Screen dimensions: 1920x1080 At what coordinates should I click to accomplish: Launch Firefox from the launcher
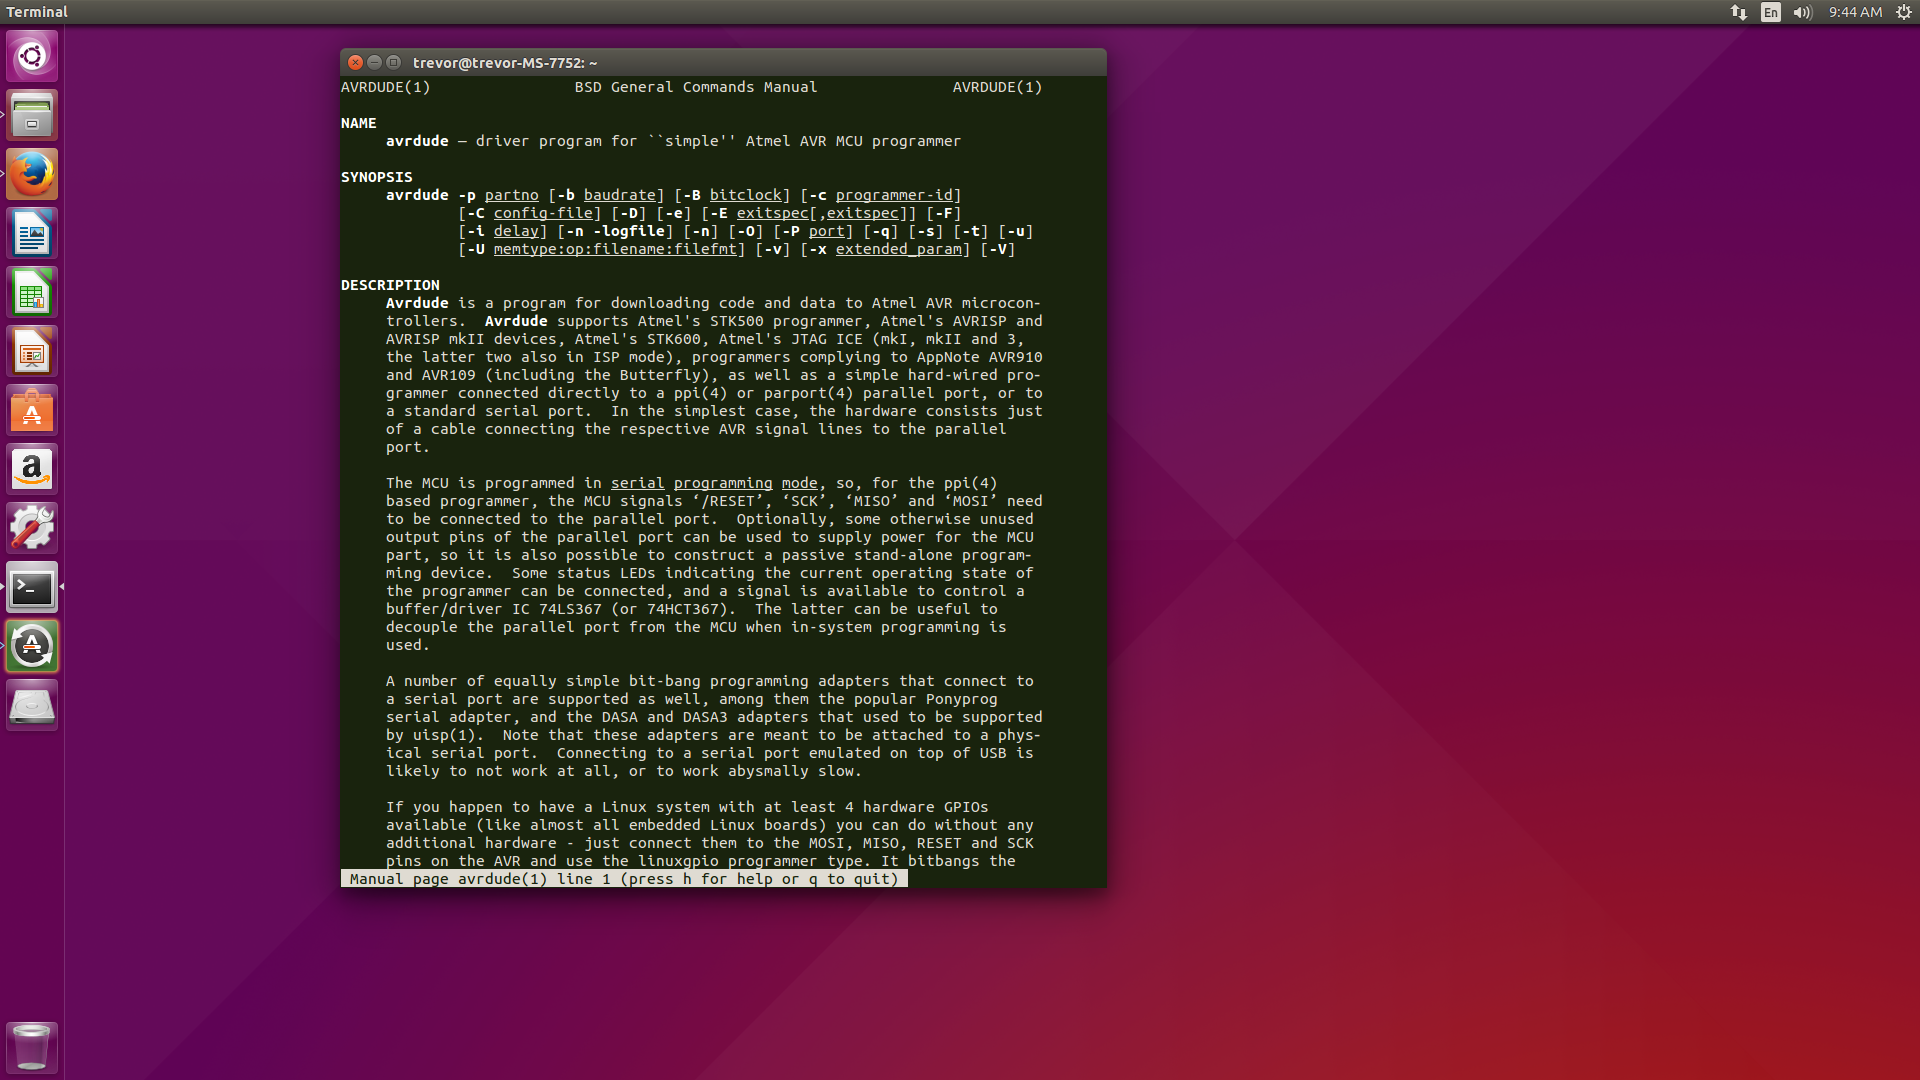(x=31, y=173)
